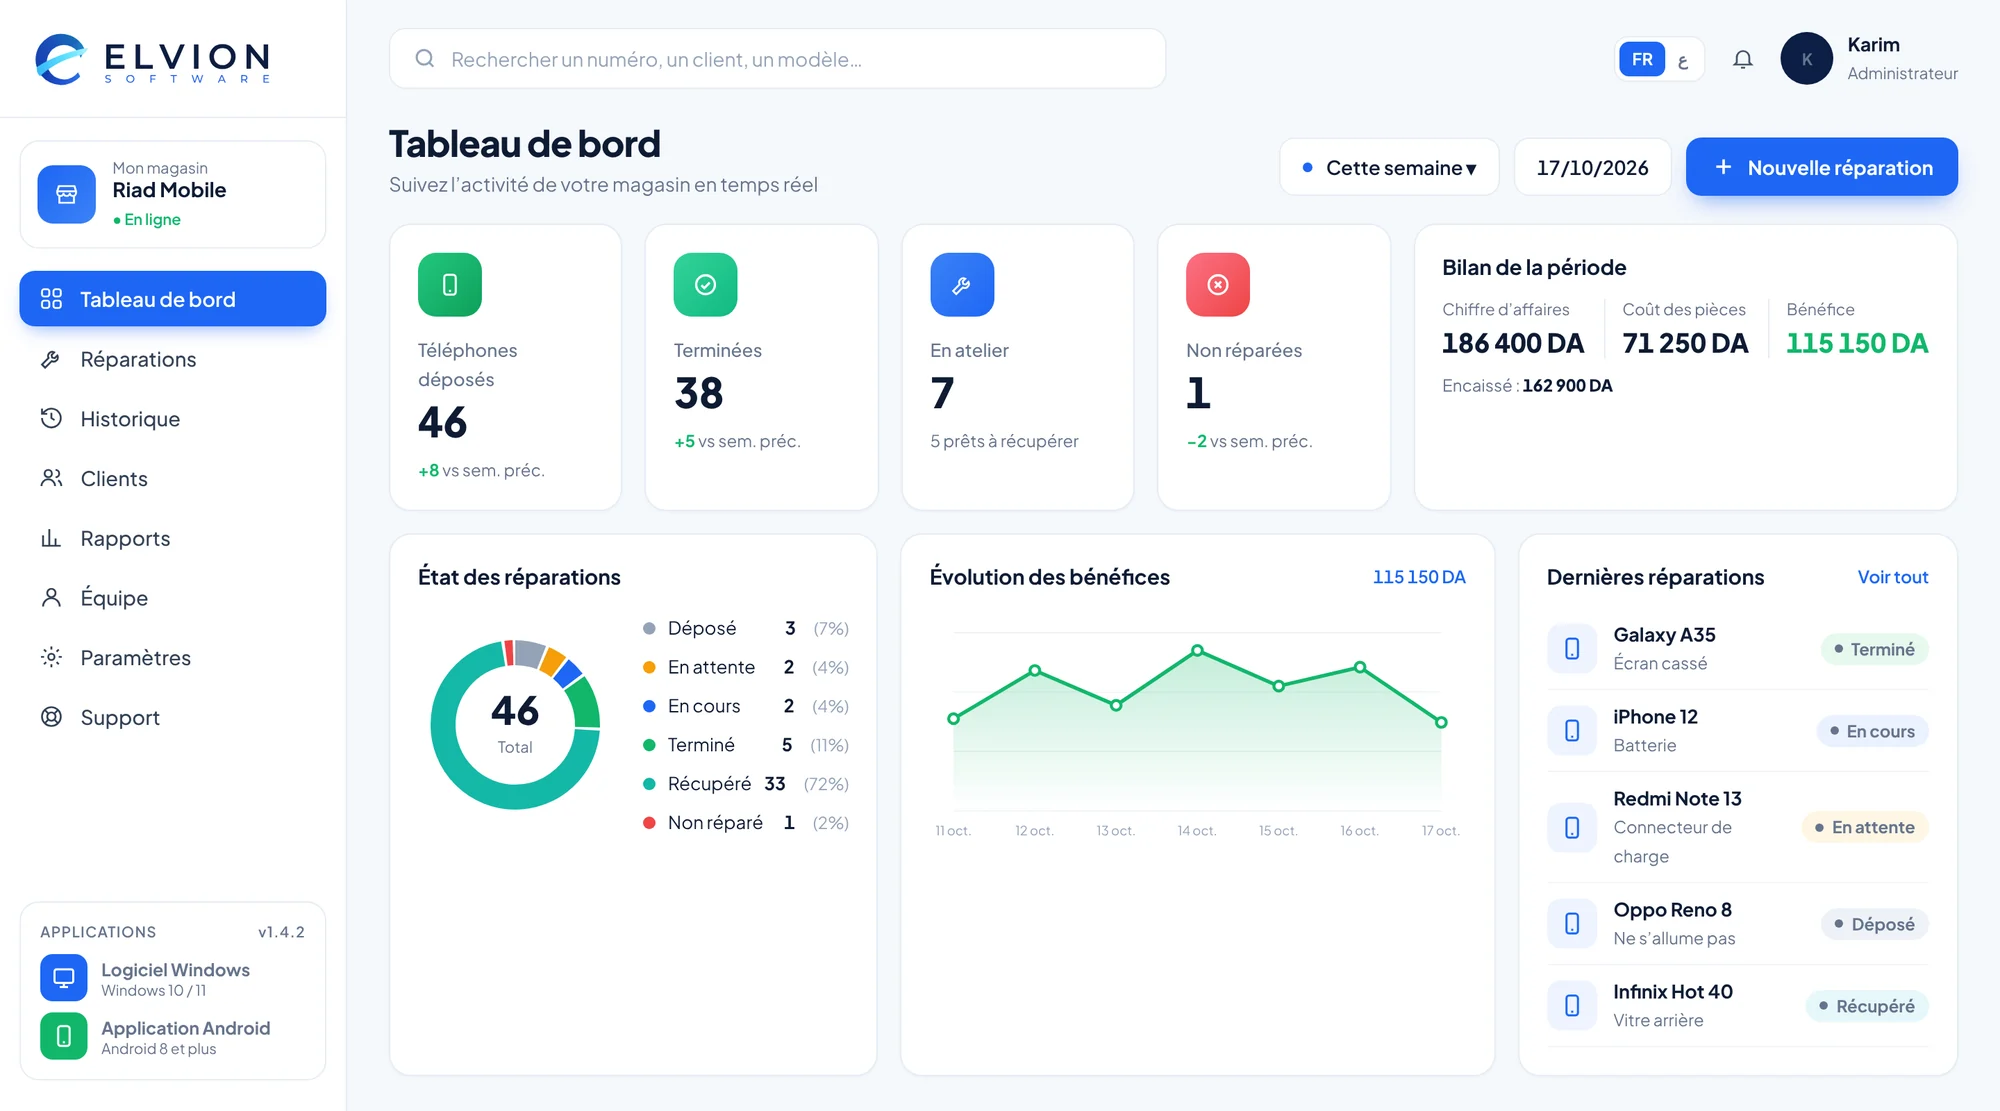
Task: Click the phone icon beside Infinix Hot 40
Action: pyautogui.click(x=1572, y=1006)
